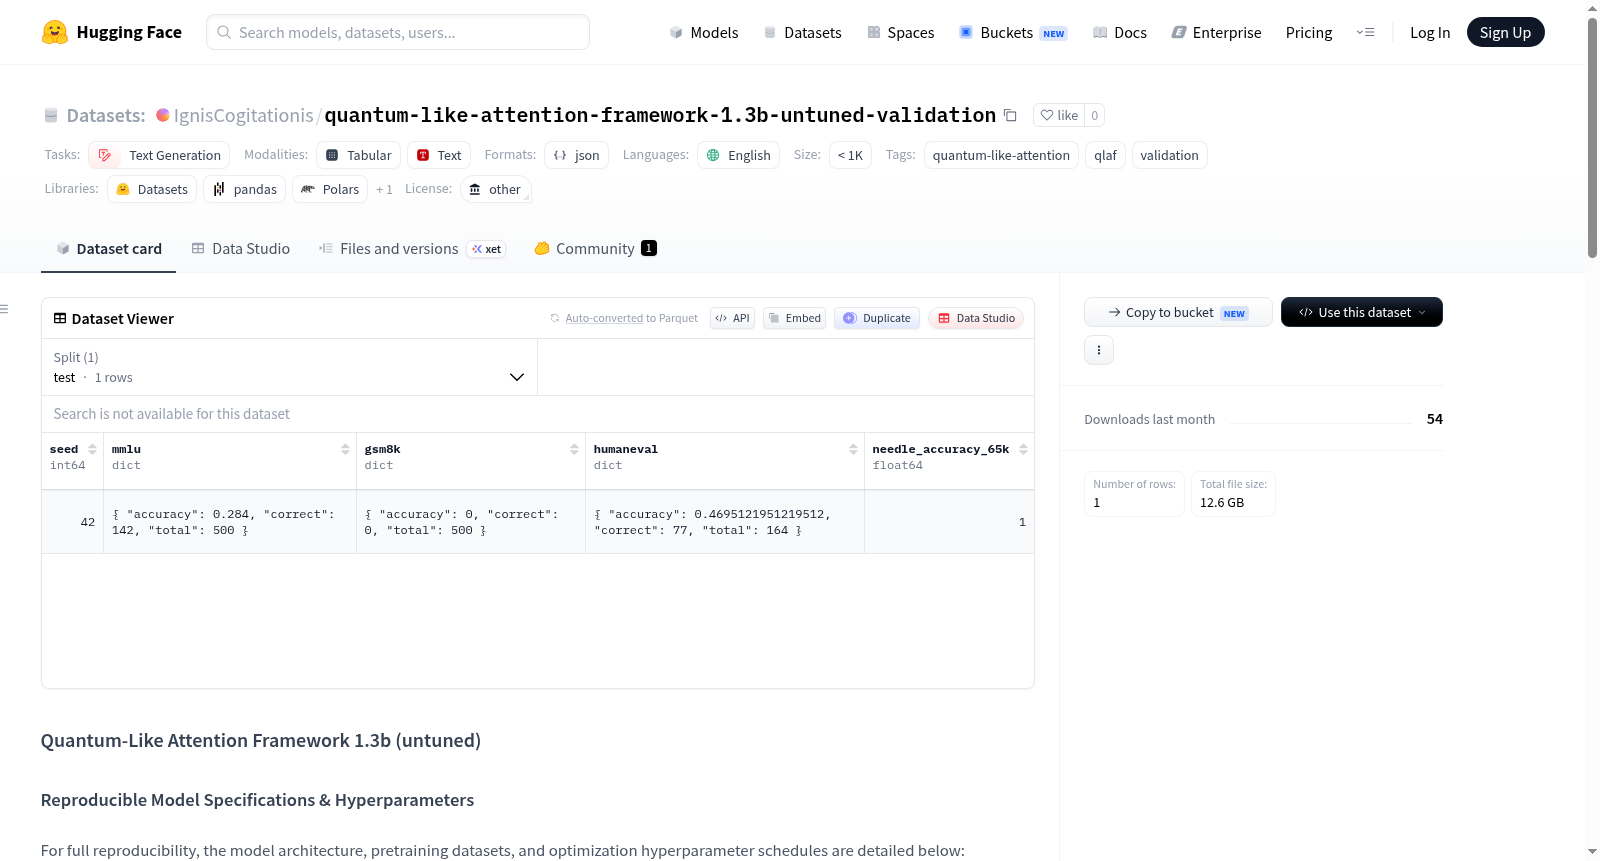The height and width of the screenshot is (861, 1600).
Task: Click the Dataset Viewer table icon
Action: 60,318
